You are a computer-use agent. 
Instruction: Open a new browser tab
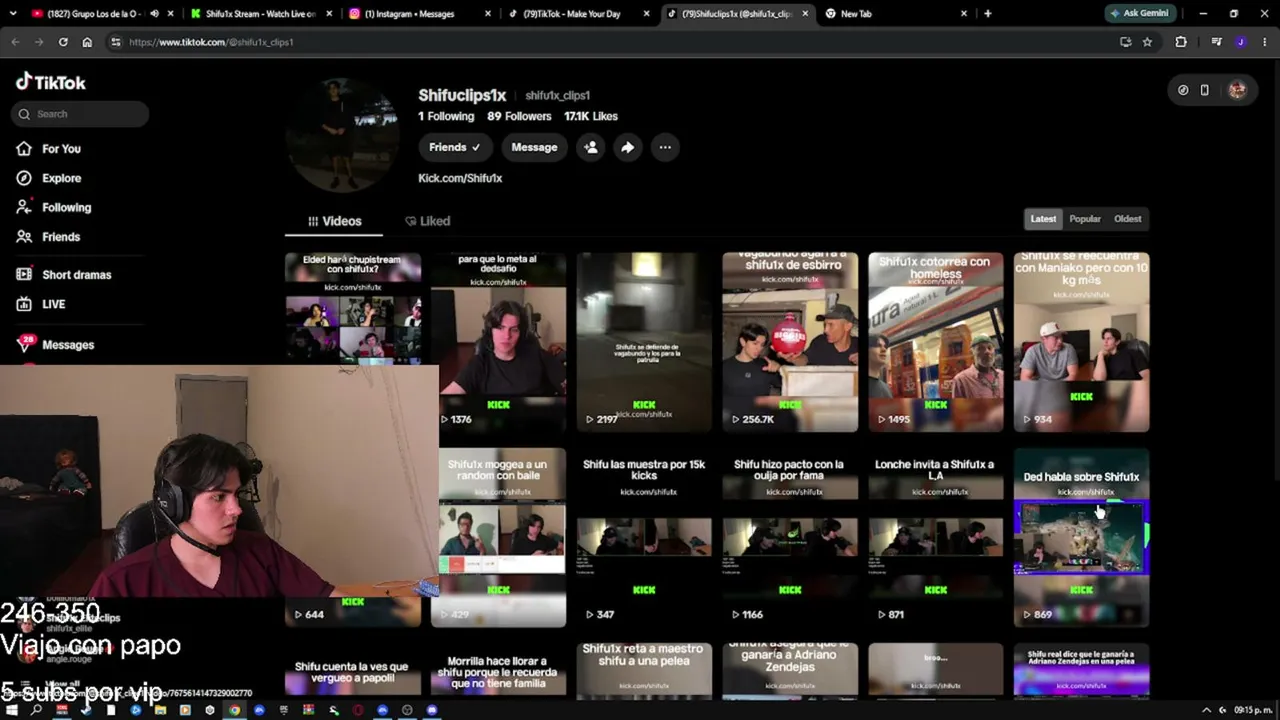pos(988,14)
